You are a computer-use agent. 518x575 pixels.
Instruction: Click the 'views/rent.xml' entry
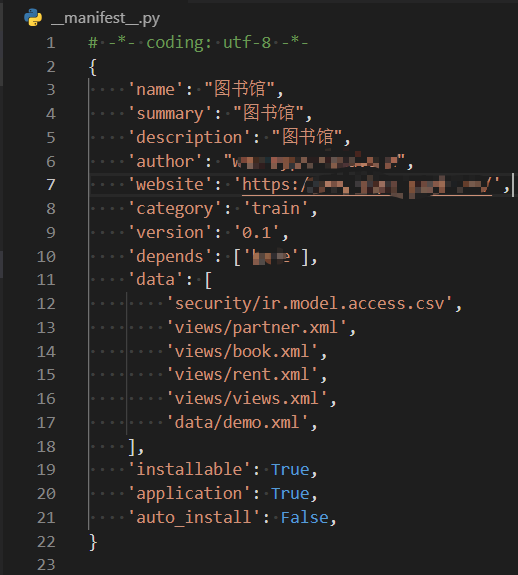[x=242, y=375]
